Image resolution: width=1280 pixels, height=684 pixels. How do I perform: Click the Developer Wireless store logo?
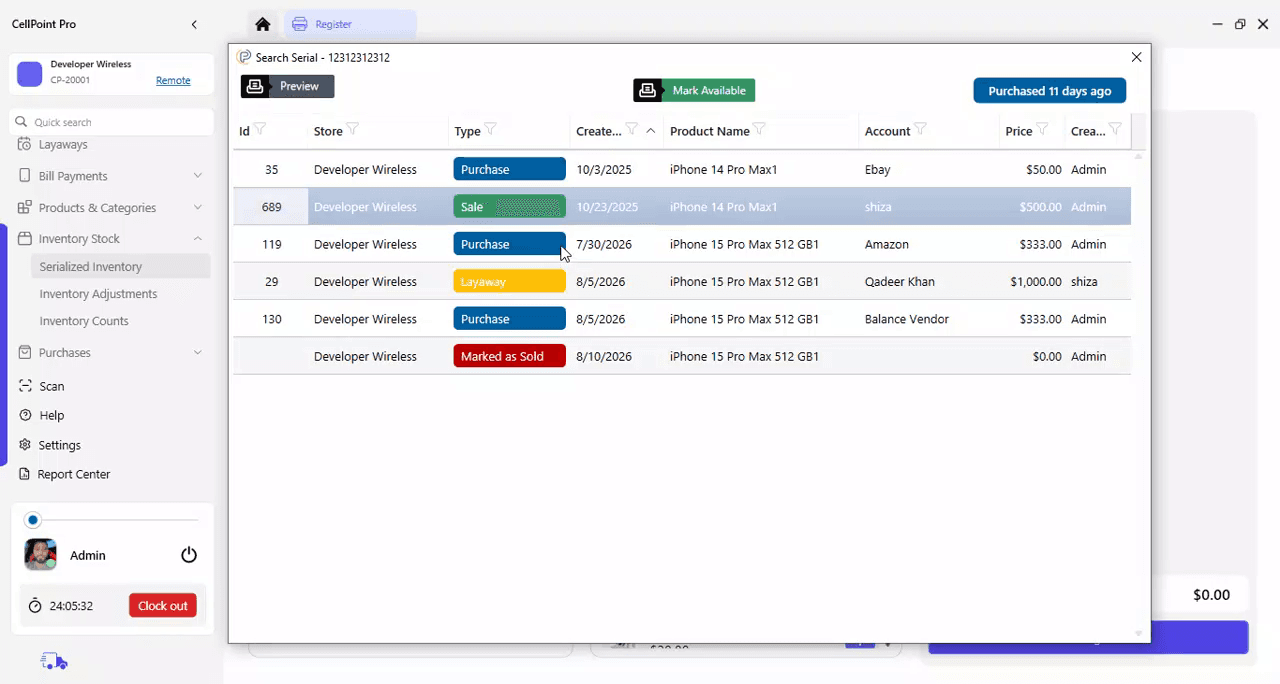tap(30, 73)
